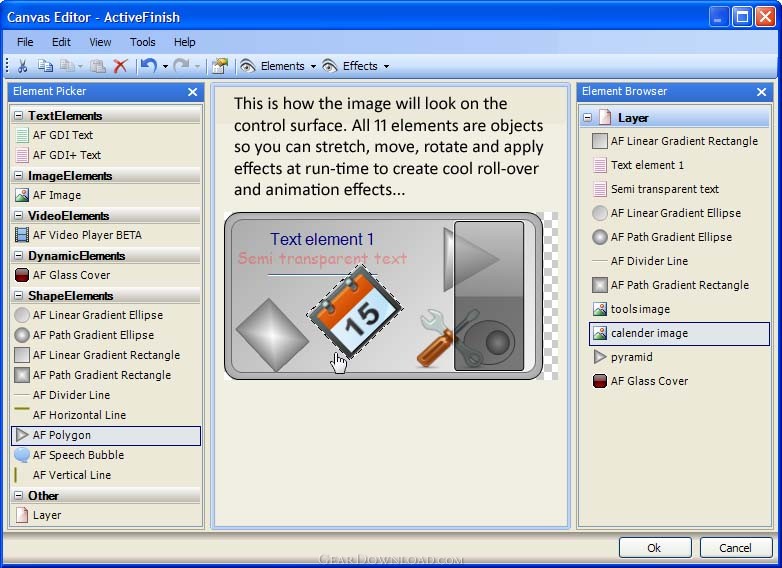
Task: Click 'Text element 1' on canvas
Action: click(x=322, y=239)
